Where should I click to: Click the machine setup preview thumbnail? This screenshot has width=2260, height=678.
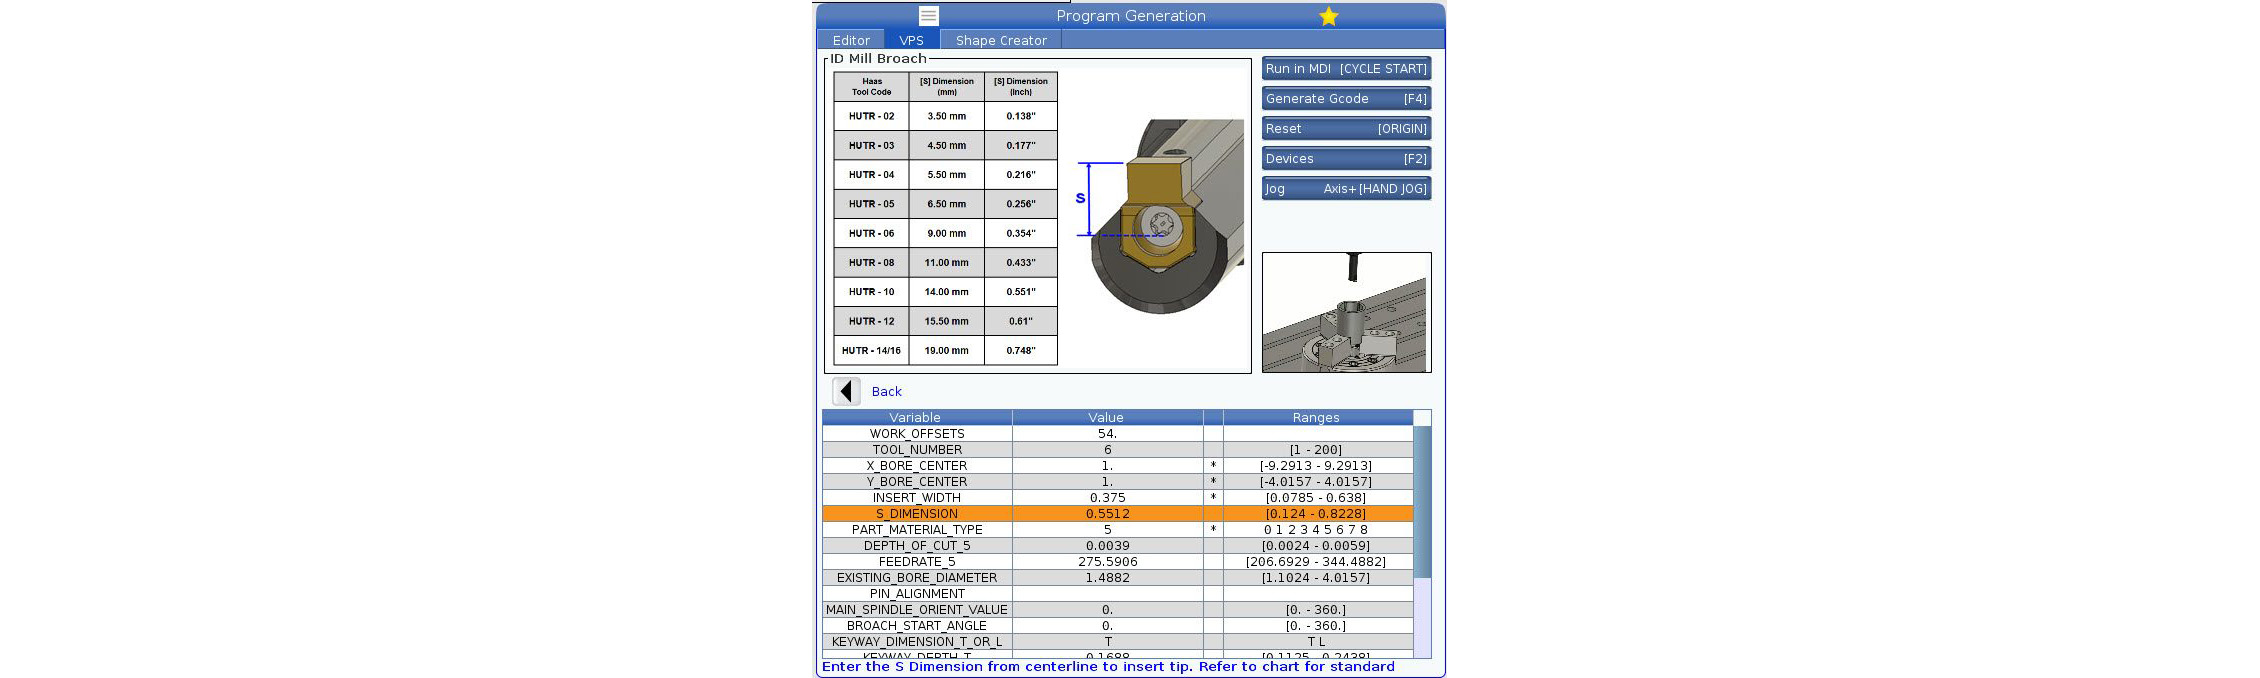click(1346, 312)
